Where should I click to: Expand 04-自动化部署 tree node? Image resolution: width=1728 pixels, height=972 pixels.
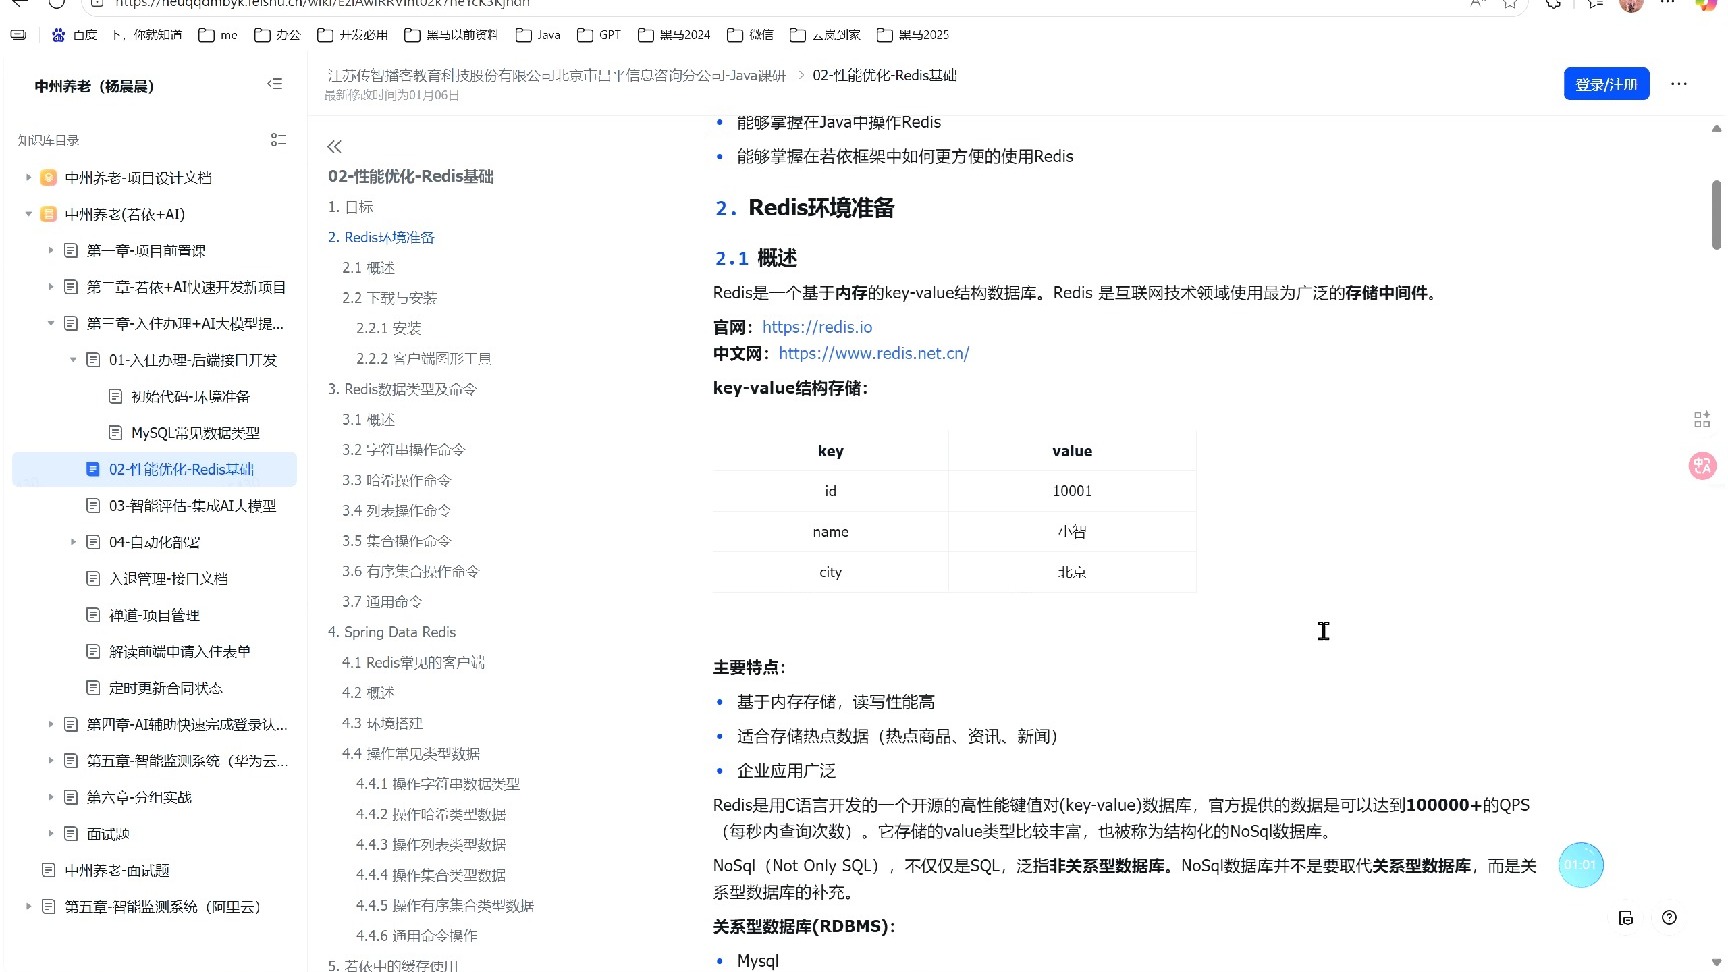coord(73,542)
